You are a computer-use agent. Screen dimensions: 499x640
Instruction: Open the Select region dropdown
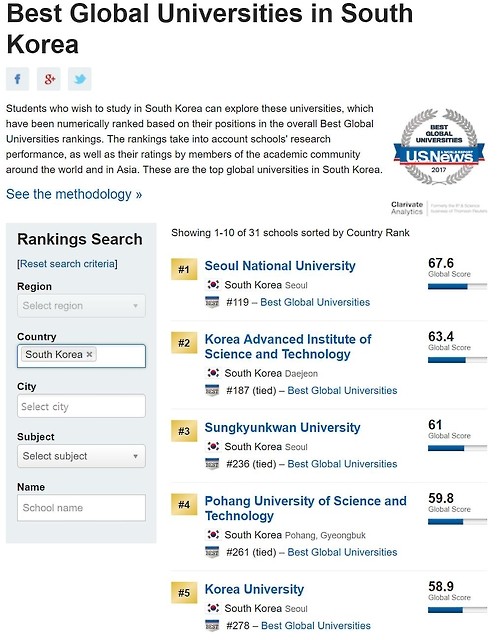pyautogui.click(x=81, y=306)
